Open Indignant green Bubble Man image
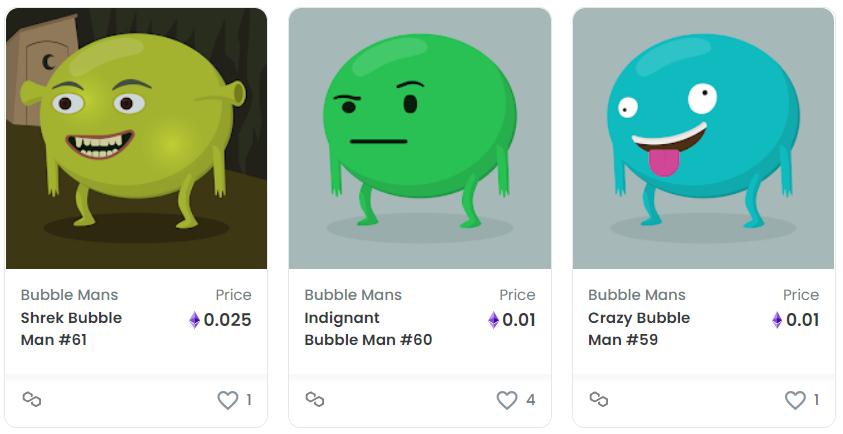The image size is (843, 434). 420,138
